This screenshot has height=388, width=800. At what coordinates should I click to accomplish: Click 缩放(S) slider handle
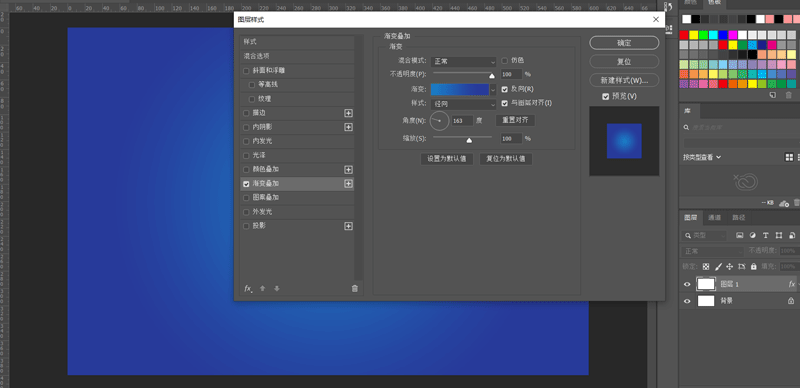click(x=469, y=140)
